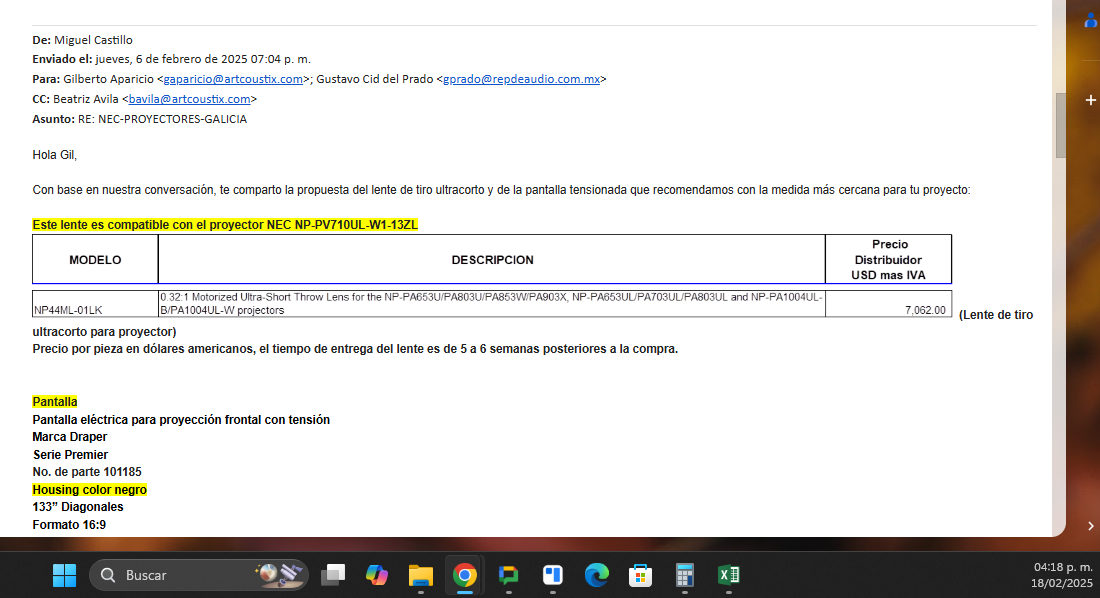The width and height of the screenshot is (1100, 598).
Task: Switch to Excel in the taskbar
Action: (729, 576)
